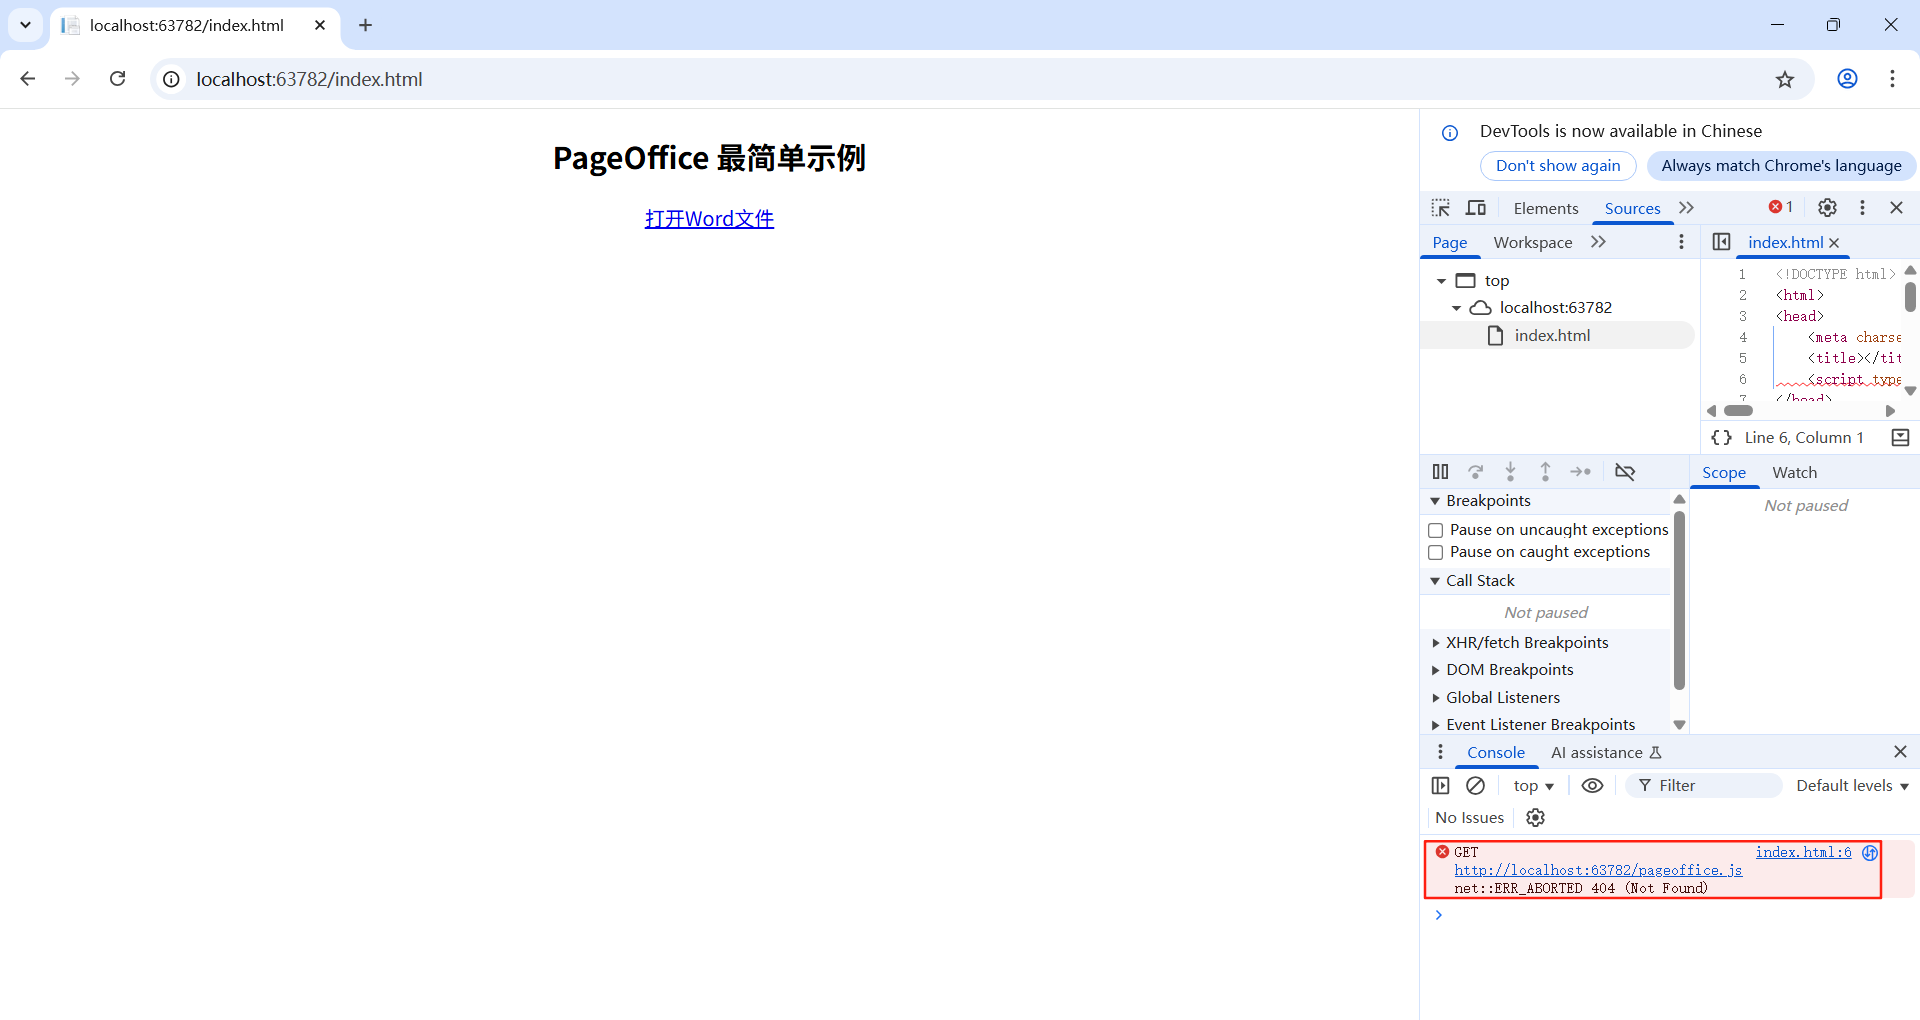Enable Pause on caught exceptions

[1435, 552]
